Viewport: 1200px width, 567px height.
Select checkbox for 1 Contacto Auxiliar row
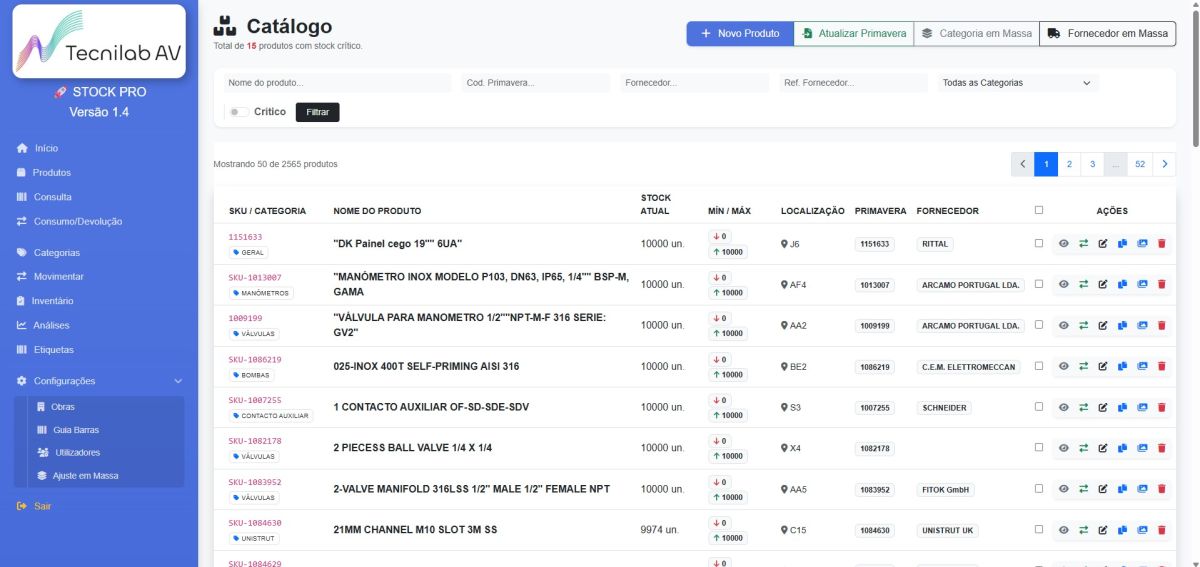pyautogui.click(x=1039, y=406)
